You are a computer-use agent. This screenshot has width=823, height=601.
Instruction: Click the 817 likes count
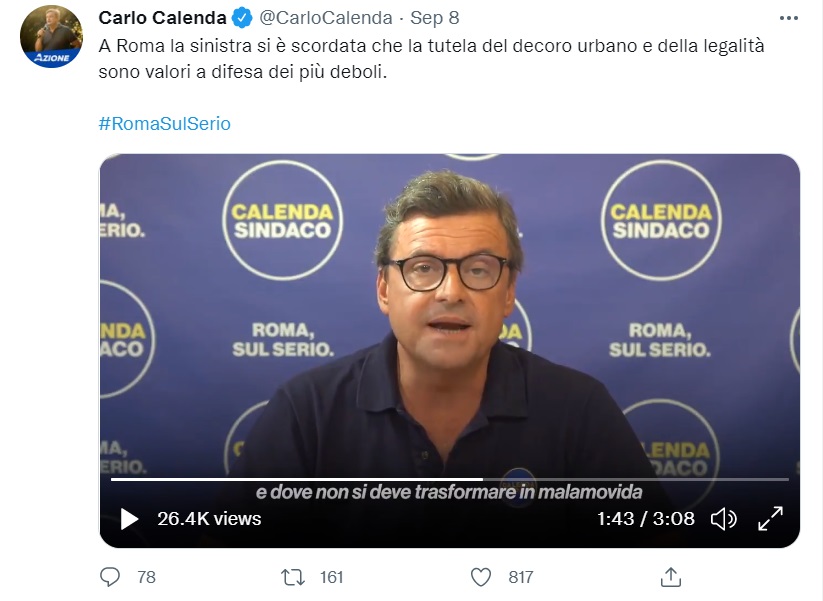point(521,577)
